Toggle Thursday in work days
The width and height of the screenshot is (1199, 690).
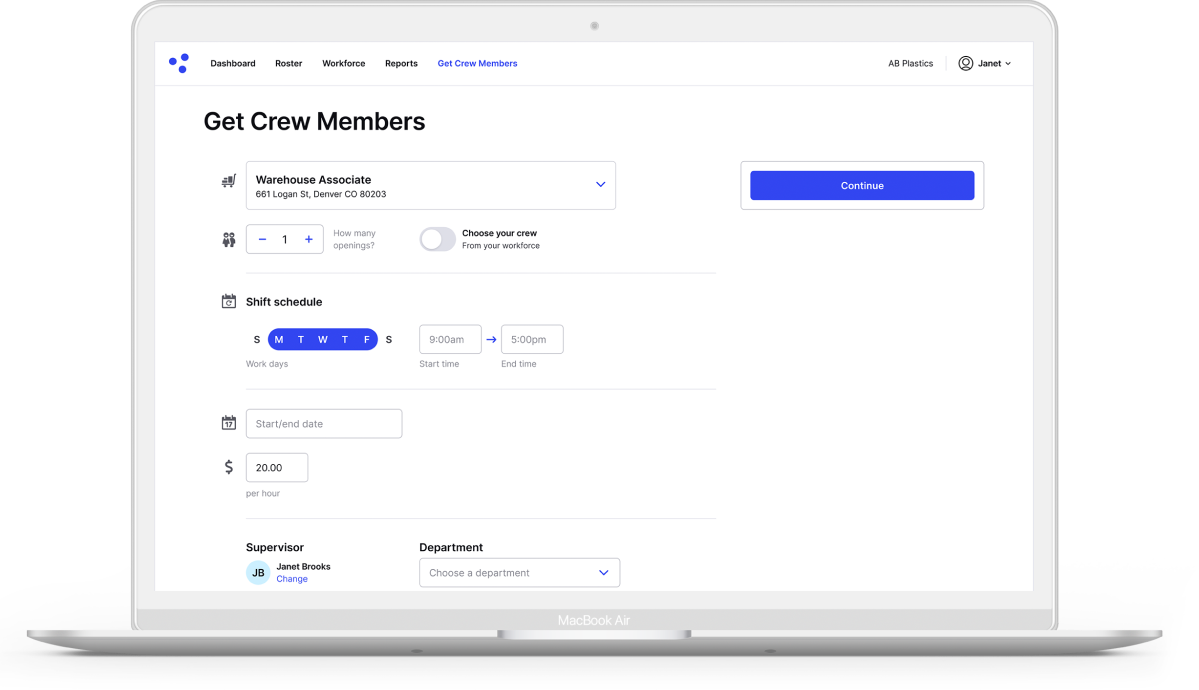(x=345, y=340)
